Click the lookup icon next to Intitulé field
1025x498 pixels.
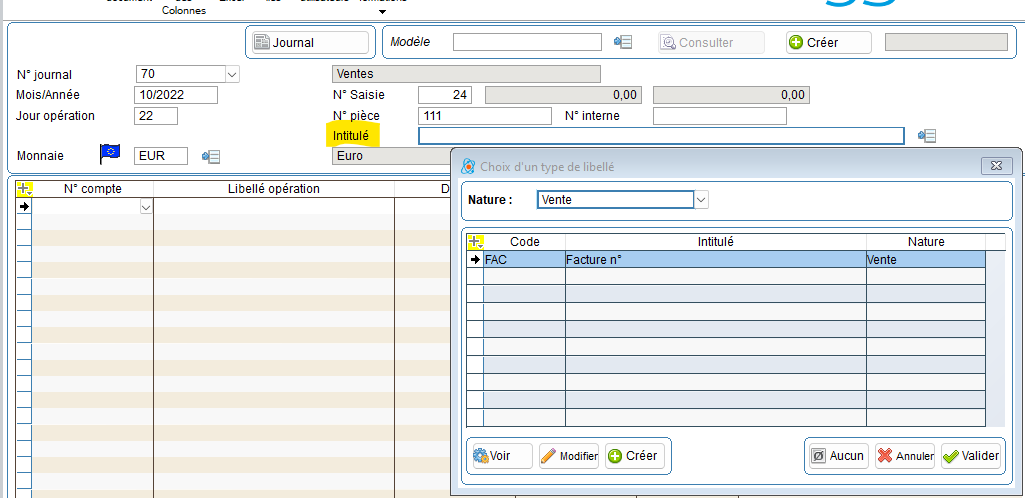pos(926,136)
